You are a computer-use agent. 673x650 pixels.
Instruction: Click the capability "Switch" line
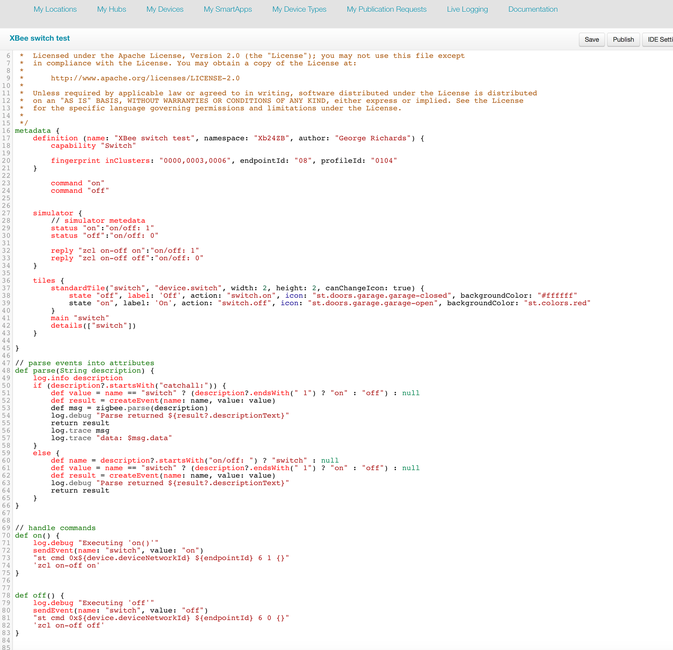pos(93,146)
